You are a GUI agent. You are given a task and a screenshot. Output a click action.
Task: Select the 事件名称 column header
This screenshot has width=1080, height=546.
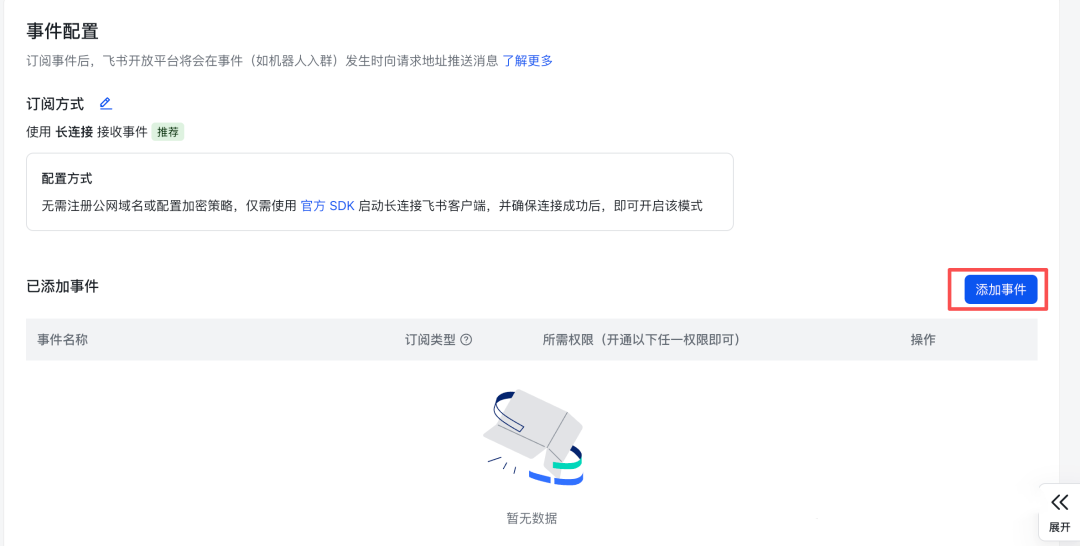coord(63,340)
